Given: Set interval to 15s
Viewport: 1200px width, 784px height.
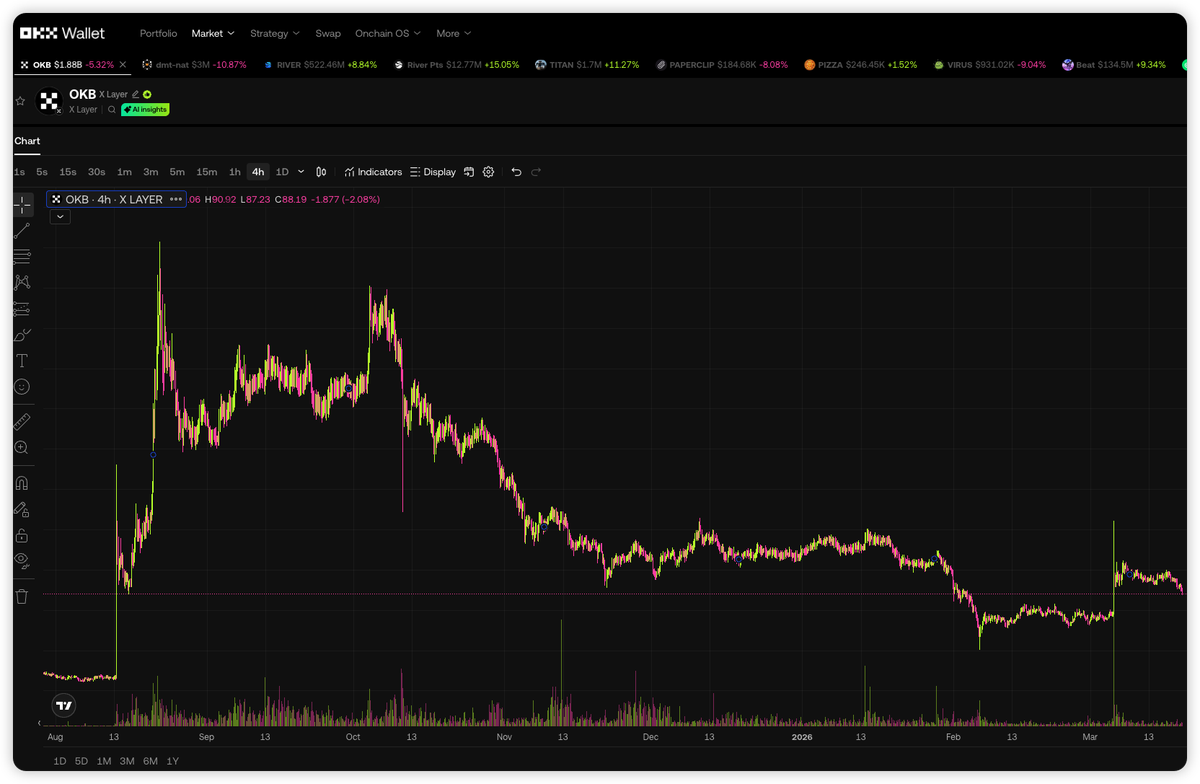Looking at the screenshot, I should [68, 172].
